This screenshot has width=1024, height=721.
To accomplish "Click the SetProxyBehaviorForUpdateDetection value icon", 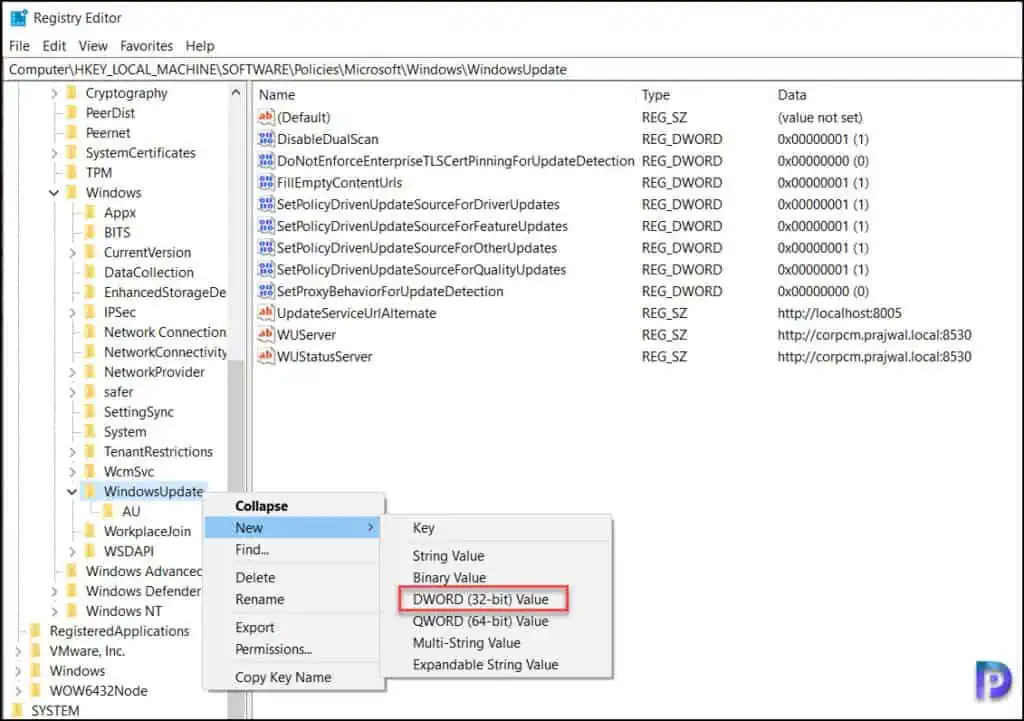I will coord(266,291).
